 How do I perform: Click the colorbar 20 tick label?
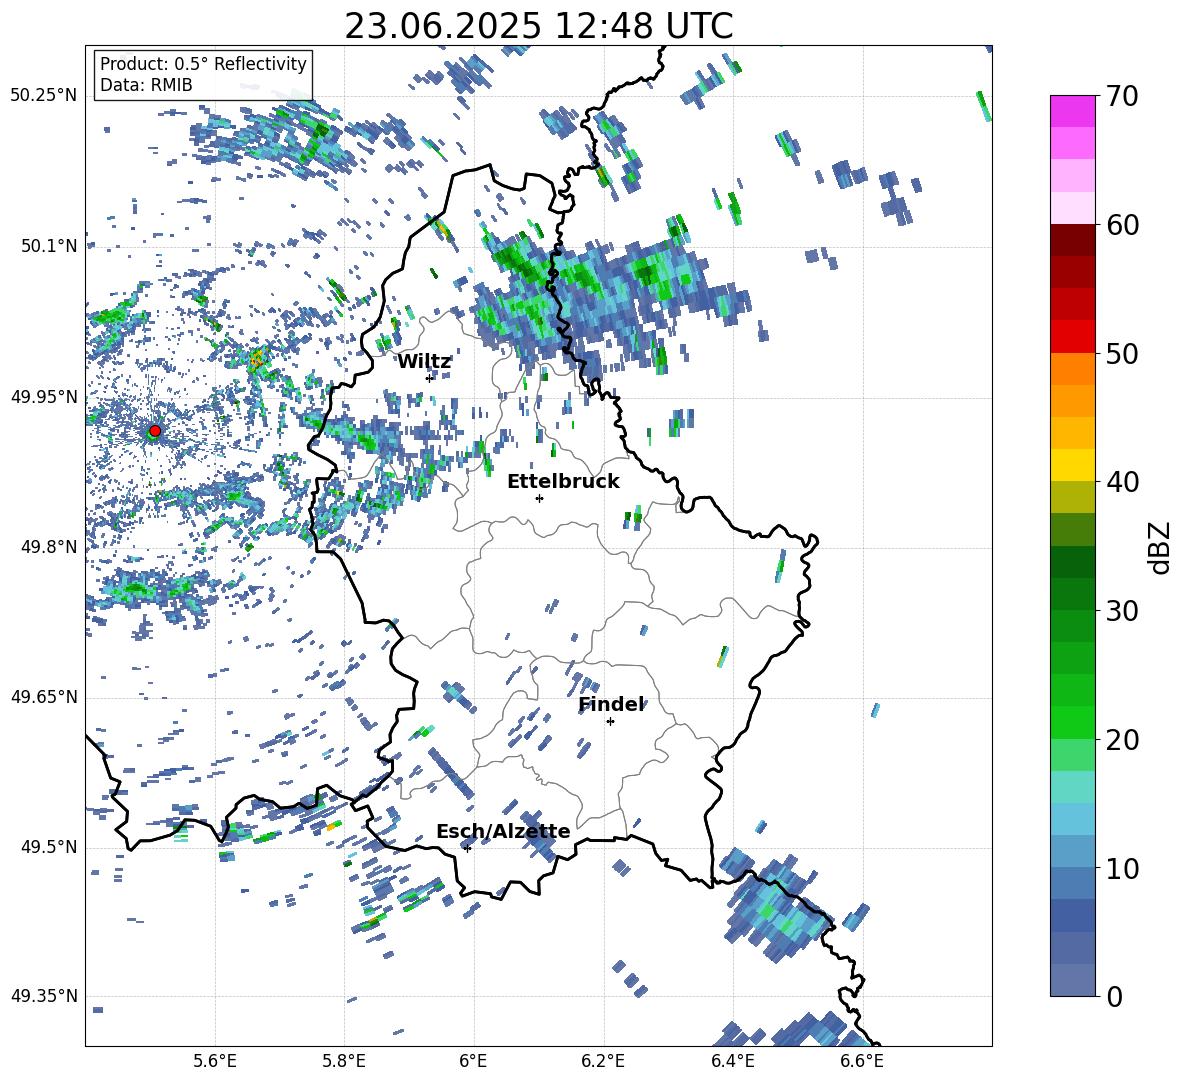pyautogui.click(x=1122, y=740)
